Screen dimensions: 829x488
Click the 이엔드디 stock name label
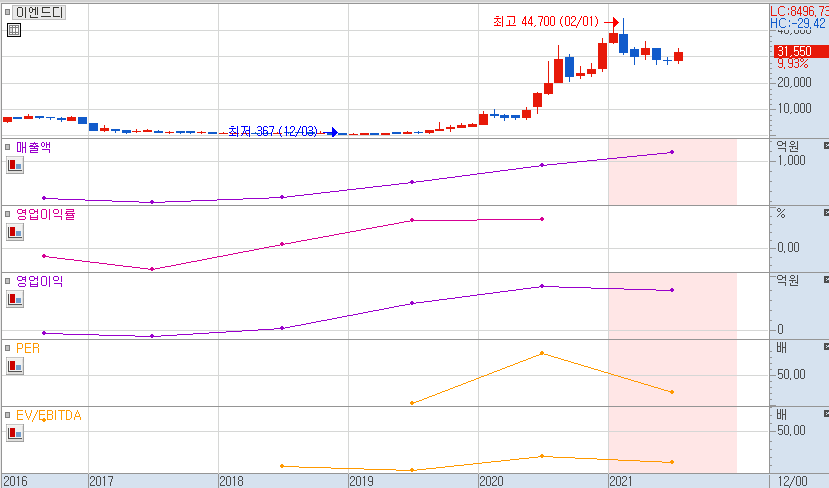[x=39, y=12]
